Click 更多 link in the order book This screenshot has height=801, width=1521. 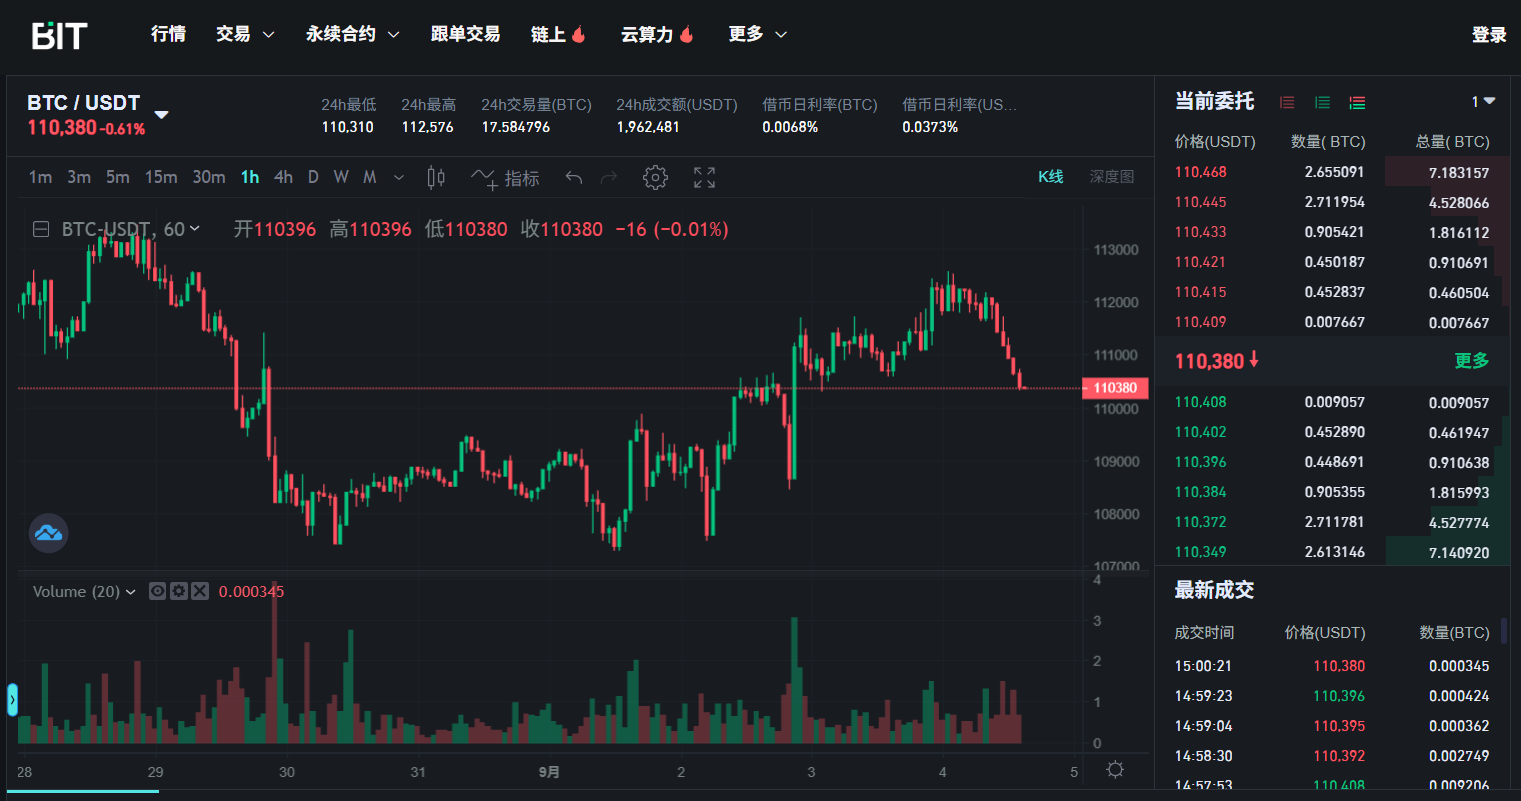[x=1471, y=361]
